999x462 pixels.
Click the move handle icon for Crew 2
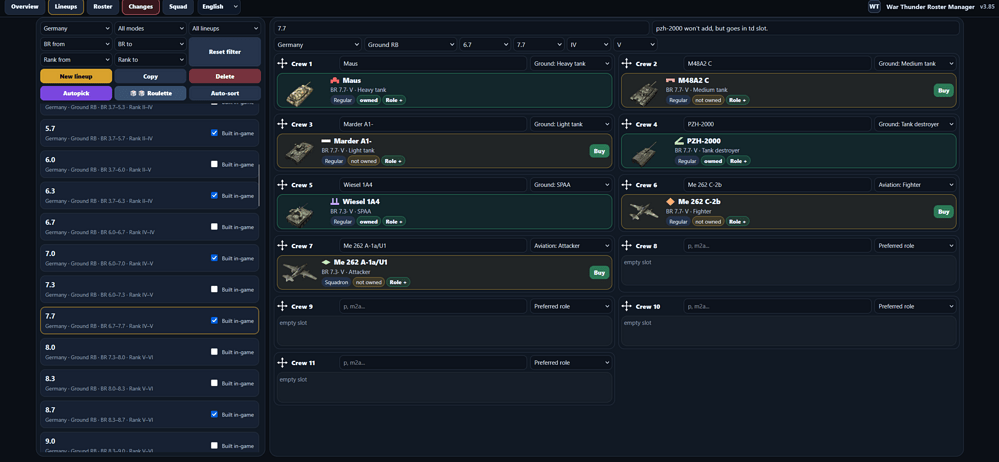tap(627, 64)
